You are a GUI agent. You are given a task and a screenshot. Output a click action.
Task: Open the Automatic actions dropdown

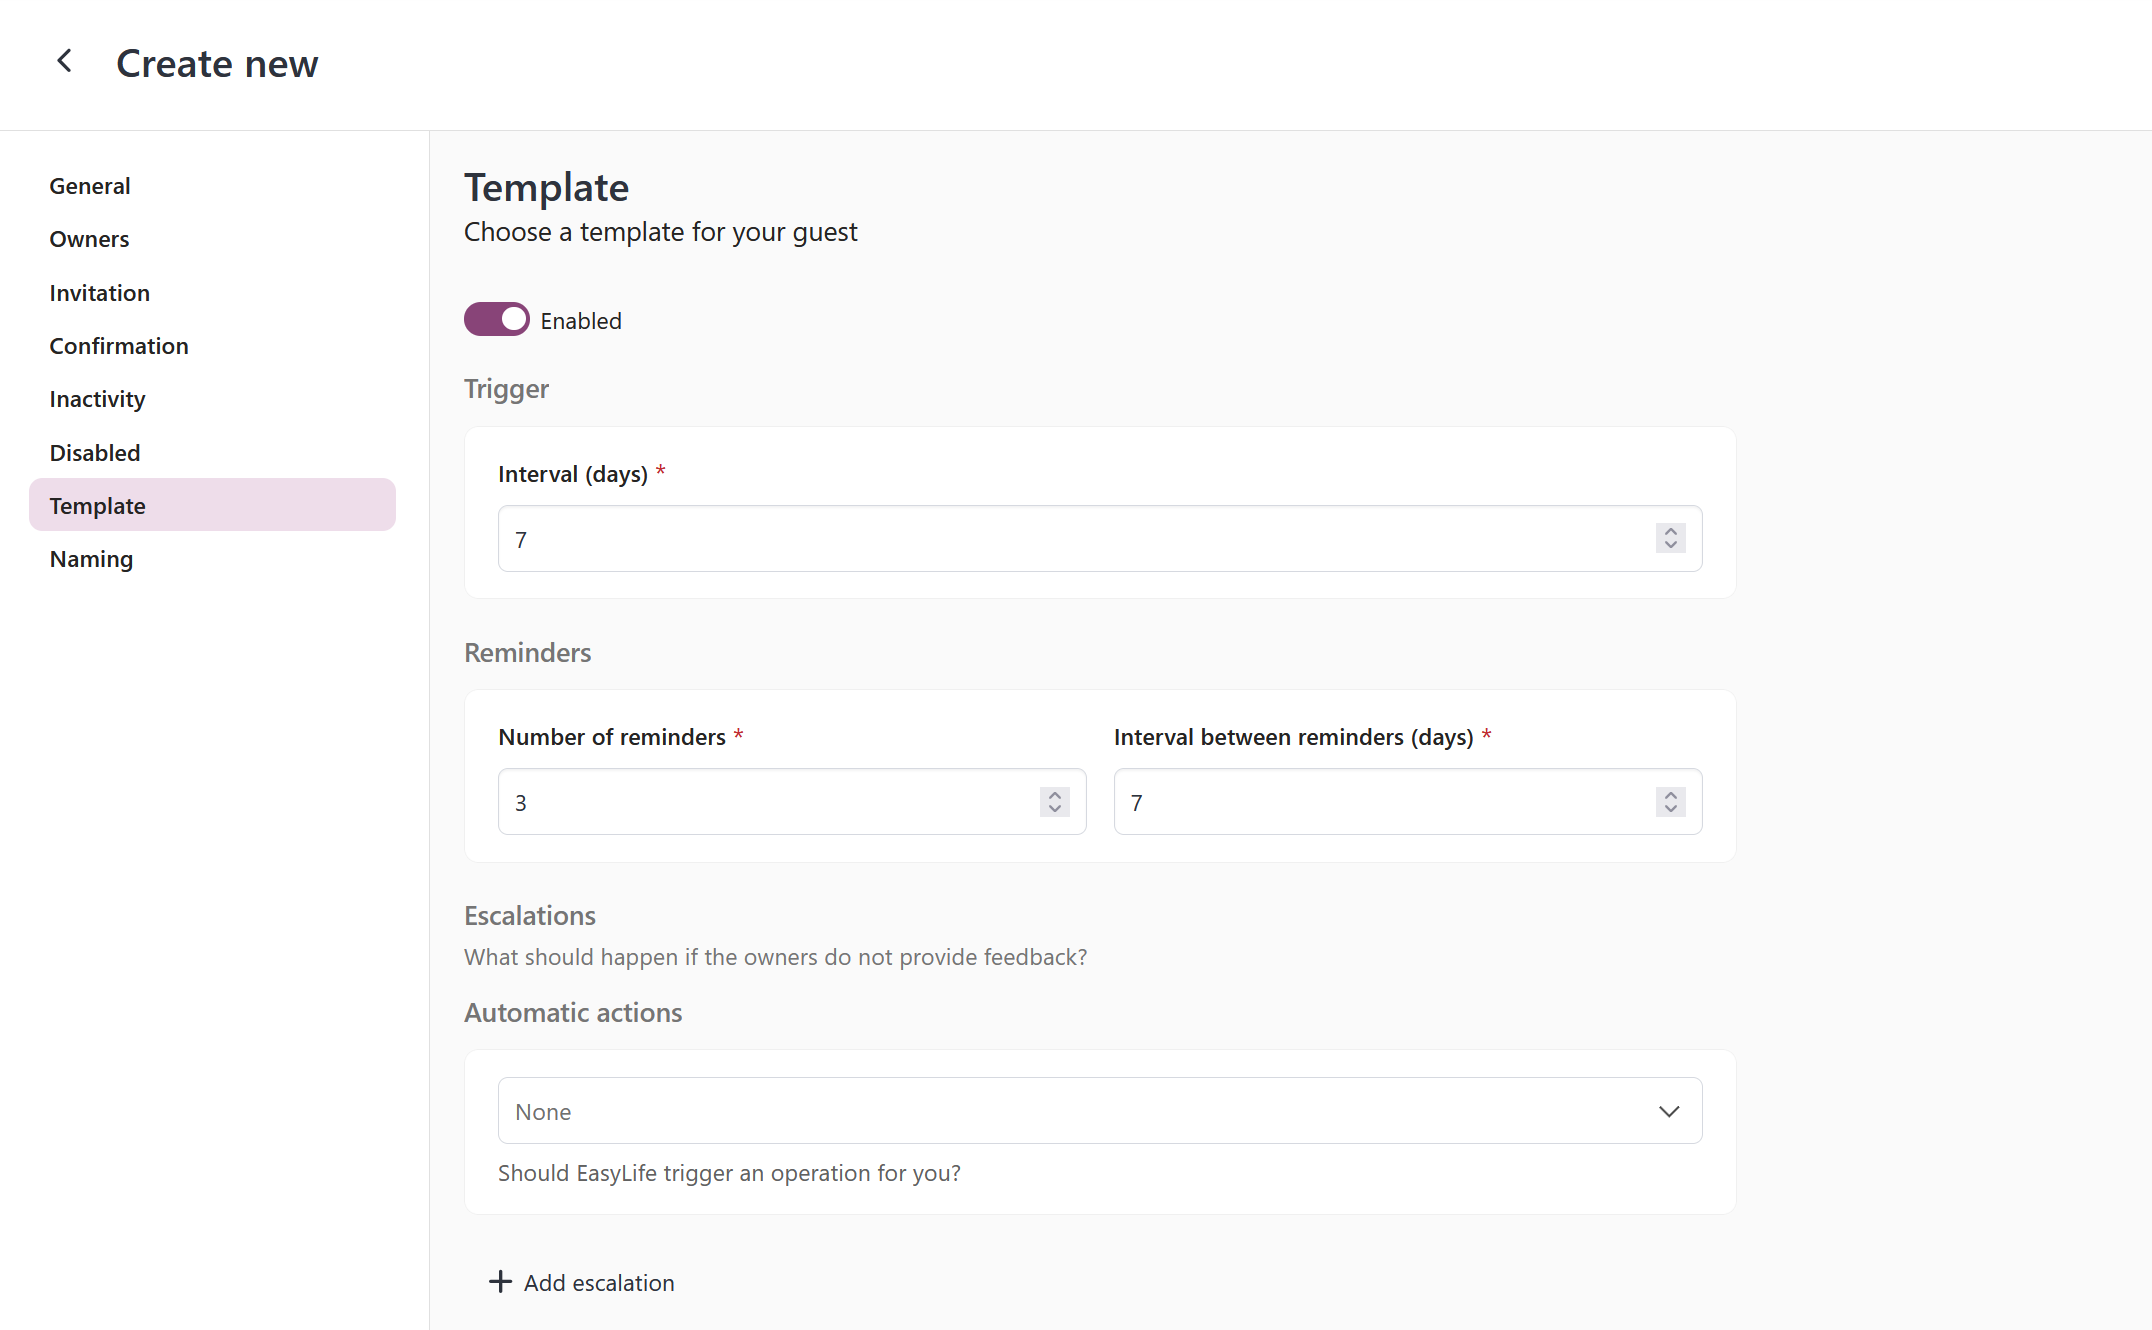point(1100,1110)
